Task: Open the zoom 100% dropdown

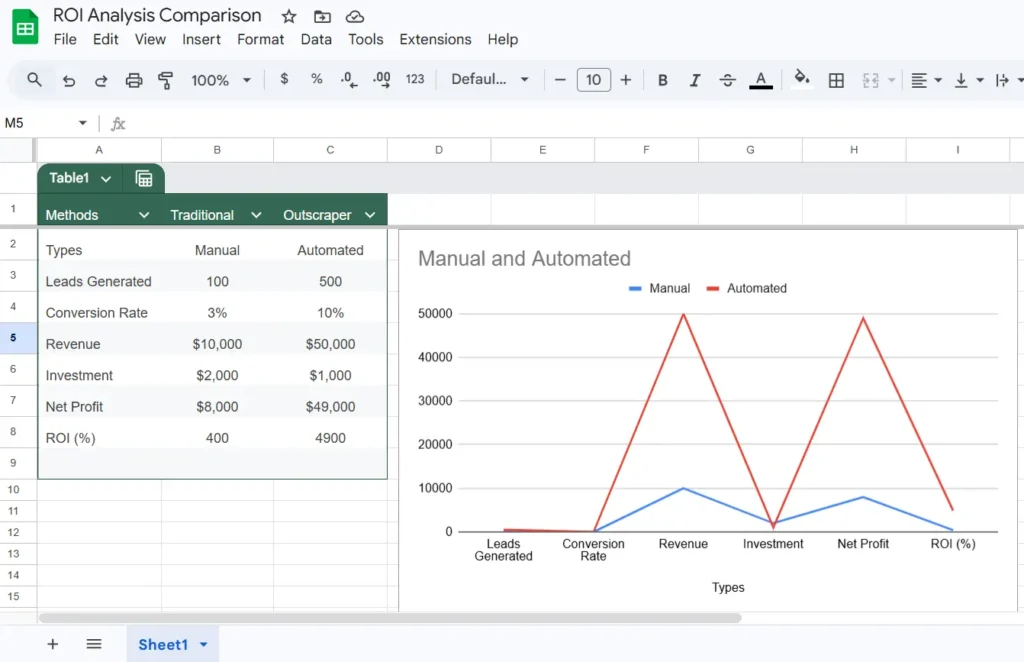Action: 221,80
